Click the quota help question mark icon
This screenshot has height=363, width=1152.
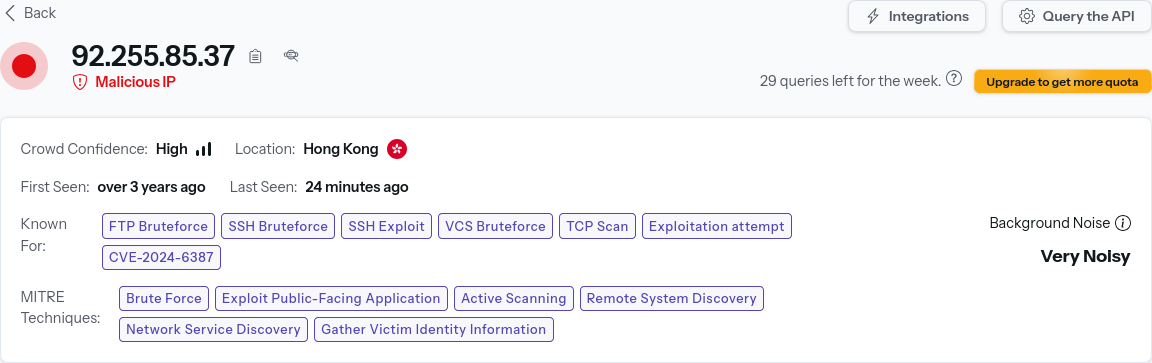[x=954, y=79]
